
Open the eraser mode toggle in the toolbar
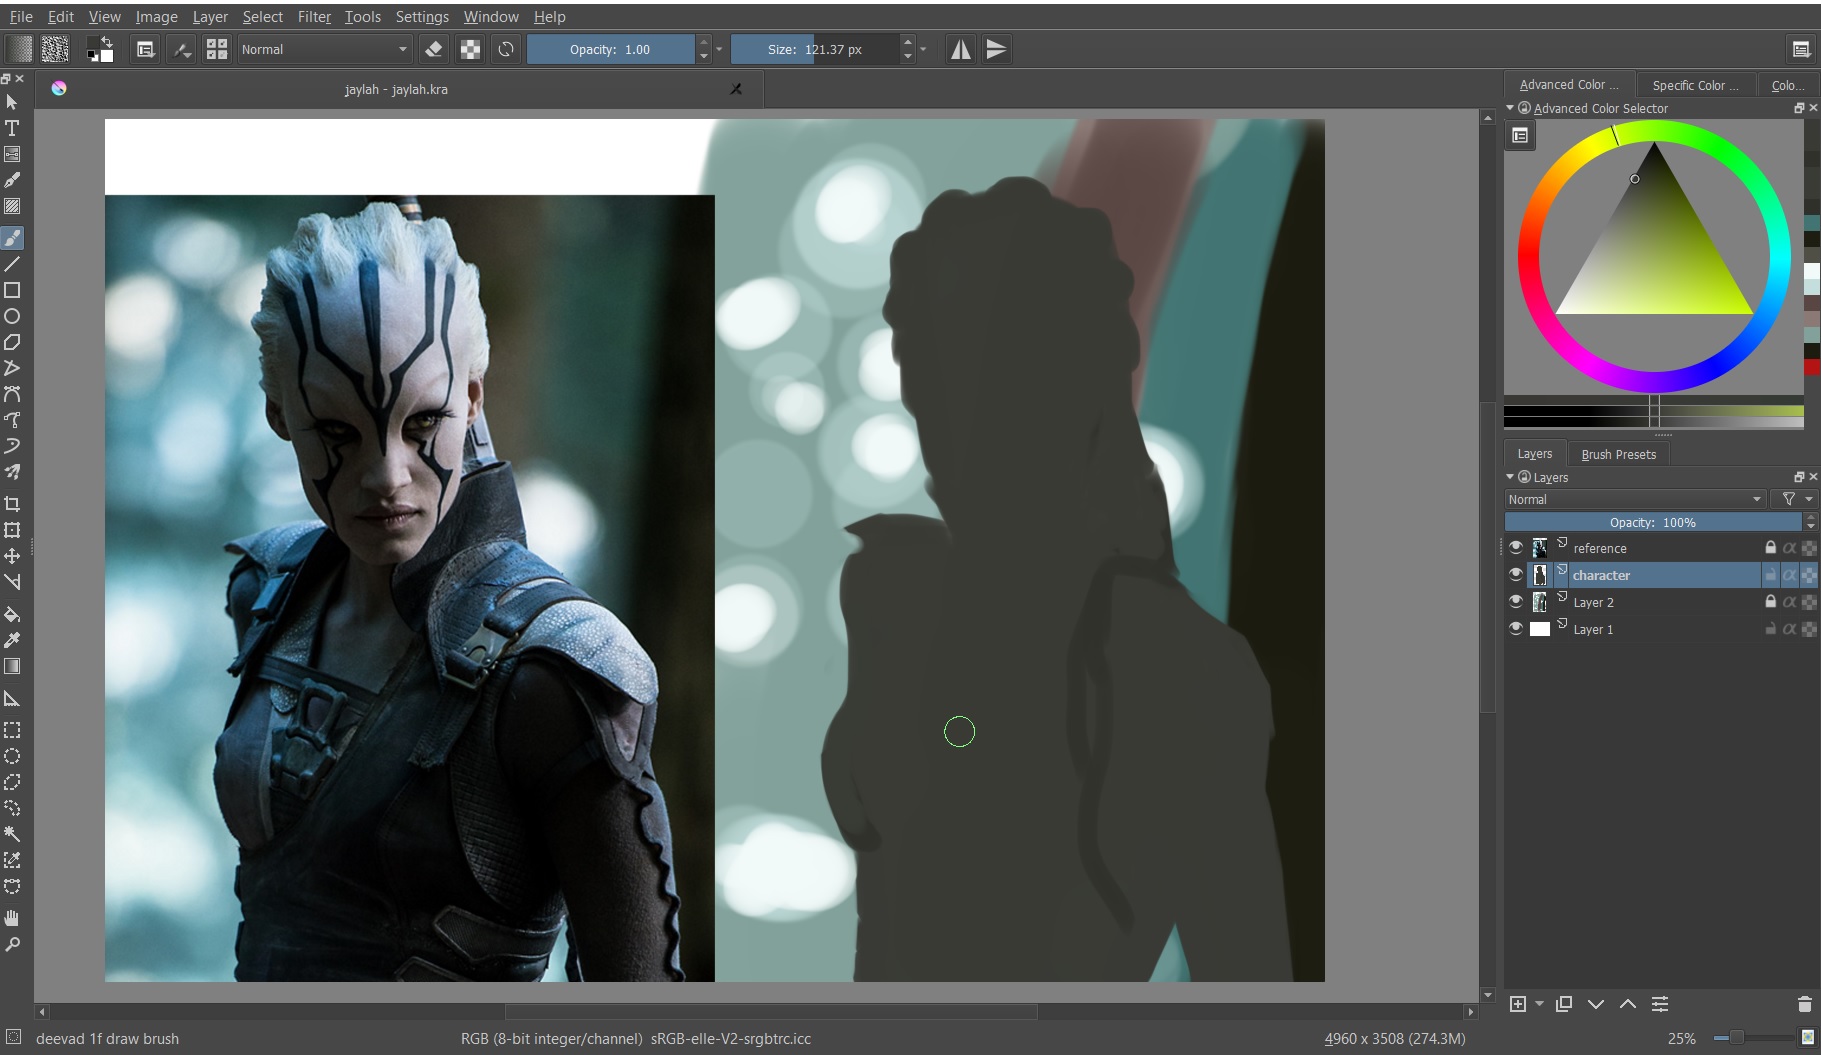pyautogui.click(x=434, y=49)
